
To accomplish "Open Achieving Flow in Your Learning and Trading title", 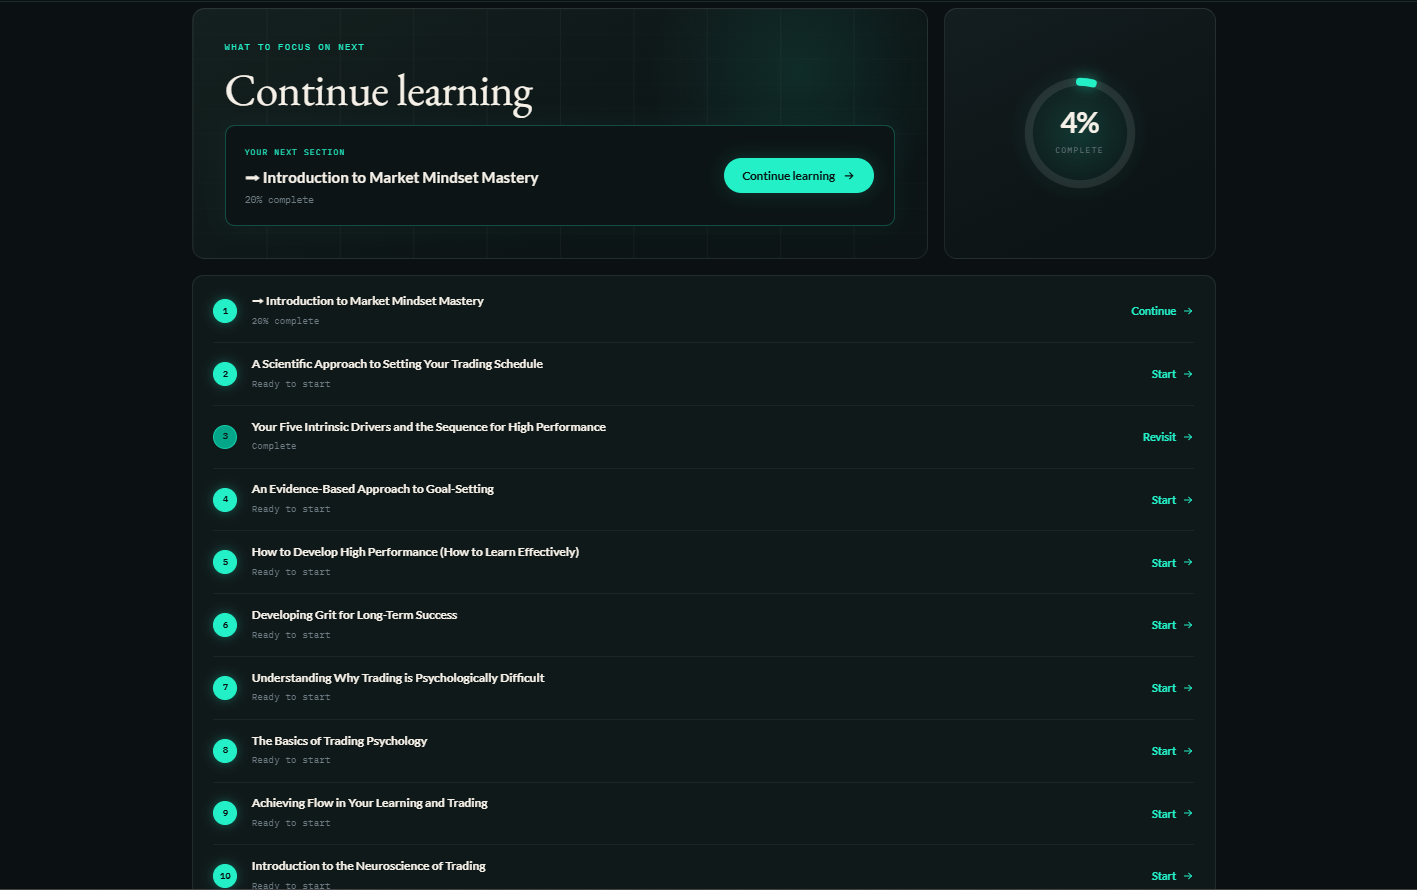I will [x=370, y=803].
